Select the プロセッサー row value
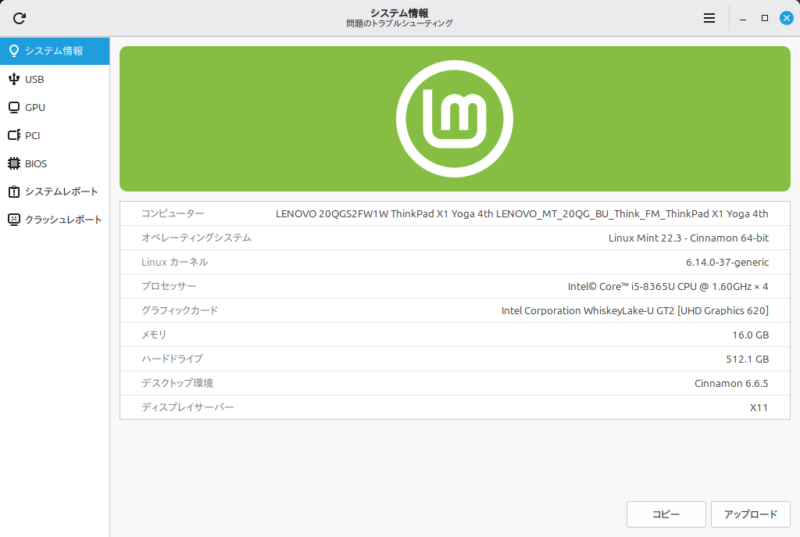The height and width of the screenshot is (537, 800). click(668, 286)
